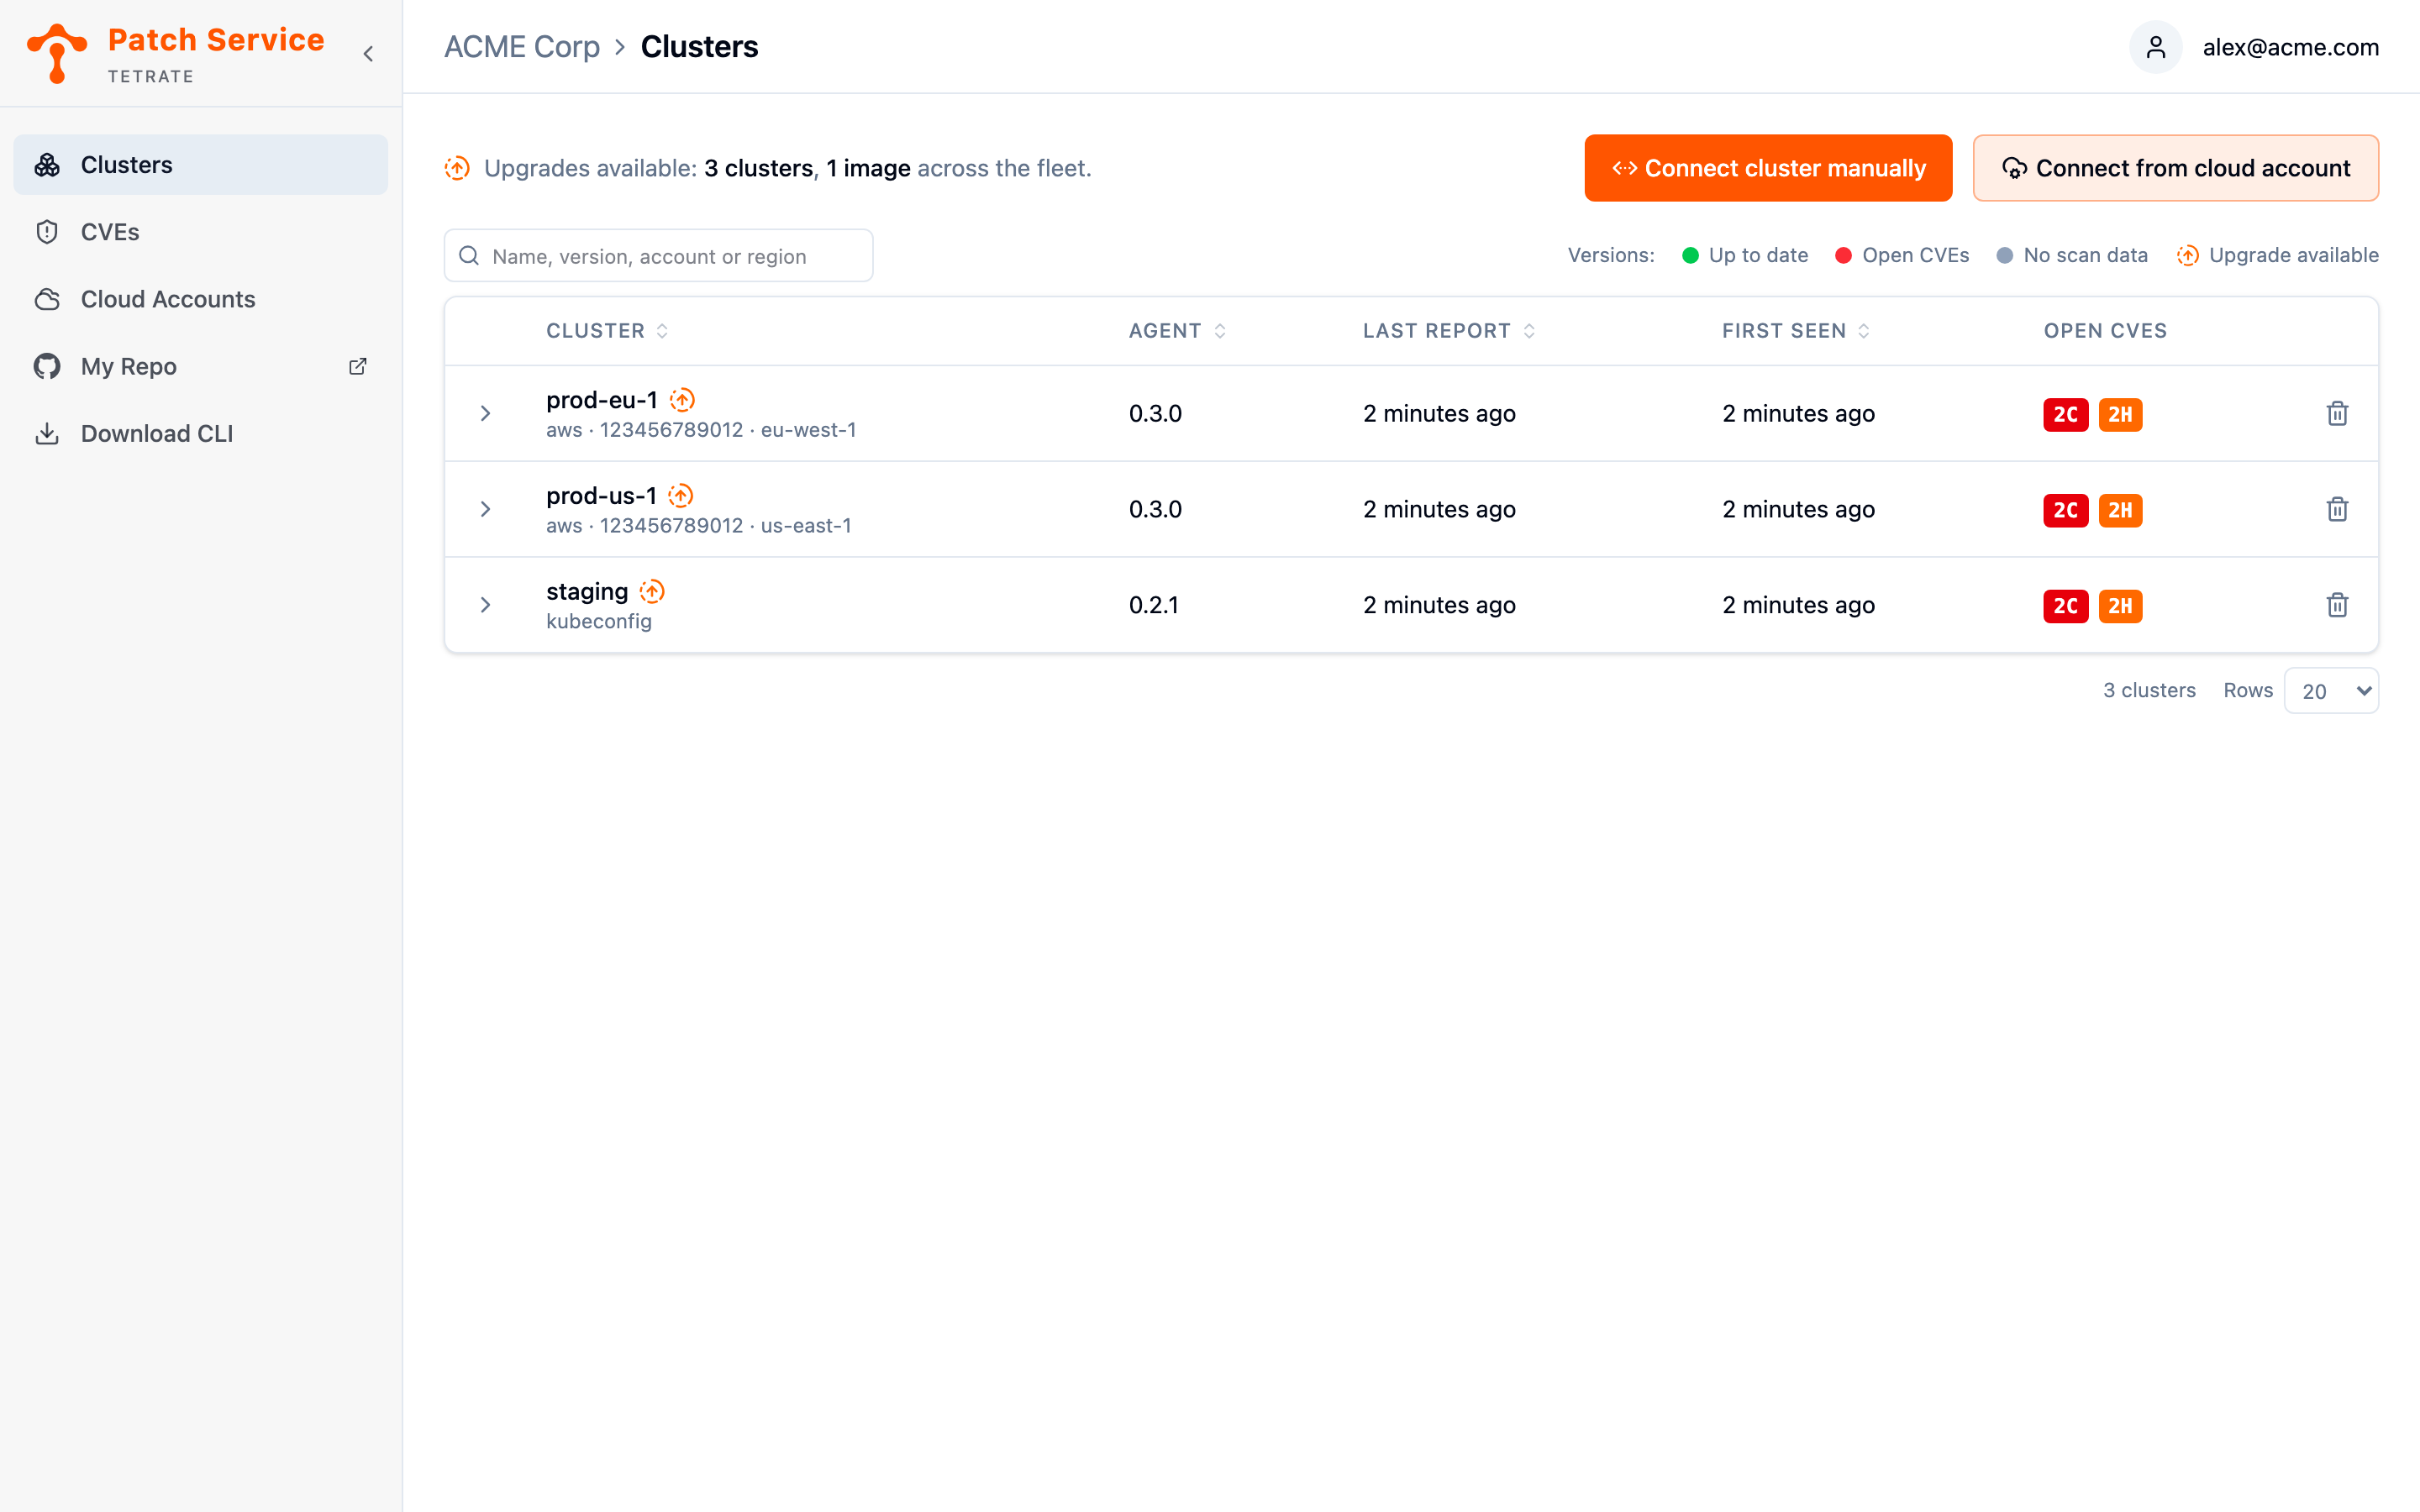This screenshot has height=1512, width=2420.
Task: Click the 2C critical badge for prod-eu-1
Action: tap(2066, 414)
